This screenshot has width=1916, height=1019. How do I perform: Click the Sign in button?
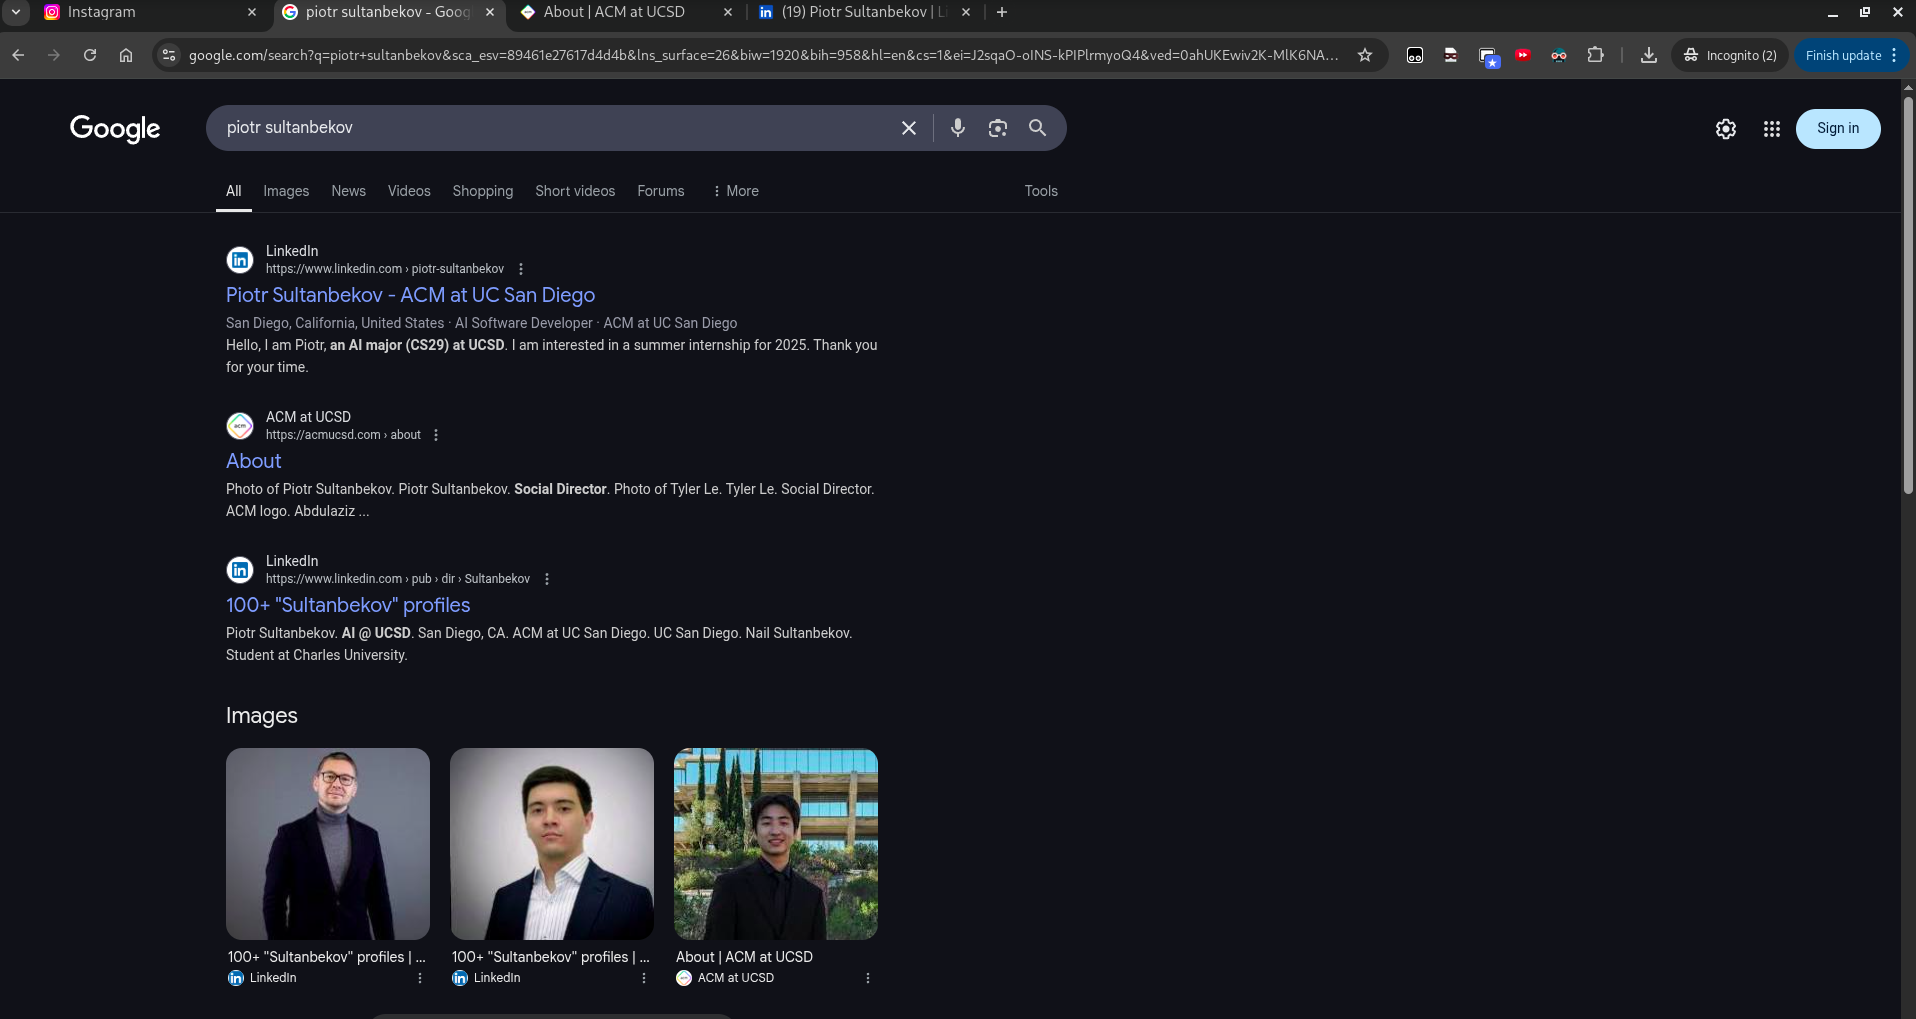[x=1837, y=128]
